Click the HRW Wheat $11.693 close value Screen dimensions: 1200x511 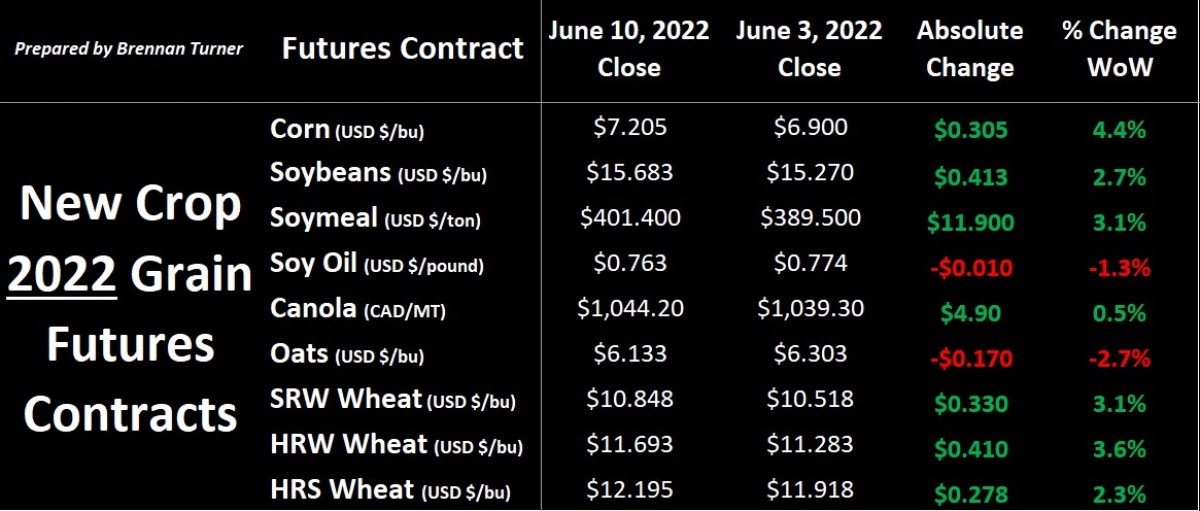coord(629,444)
